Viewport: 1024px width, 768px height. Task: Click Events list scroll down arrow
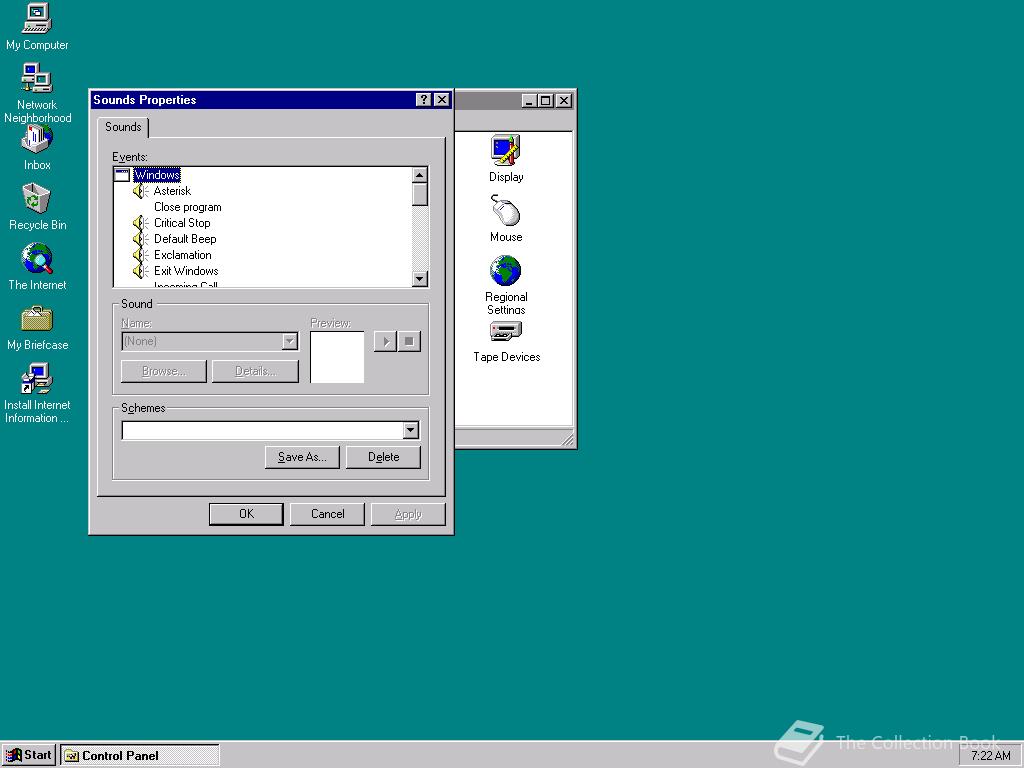(420, 279)
